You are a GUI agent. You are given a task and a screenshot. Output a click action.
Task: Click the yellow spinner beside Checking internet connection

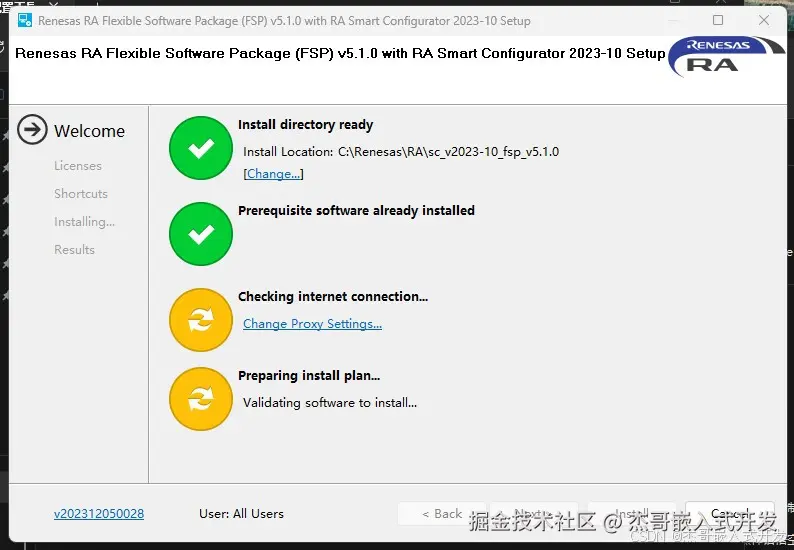coord(201,320)
